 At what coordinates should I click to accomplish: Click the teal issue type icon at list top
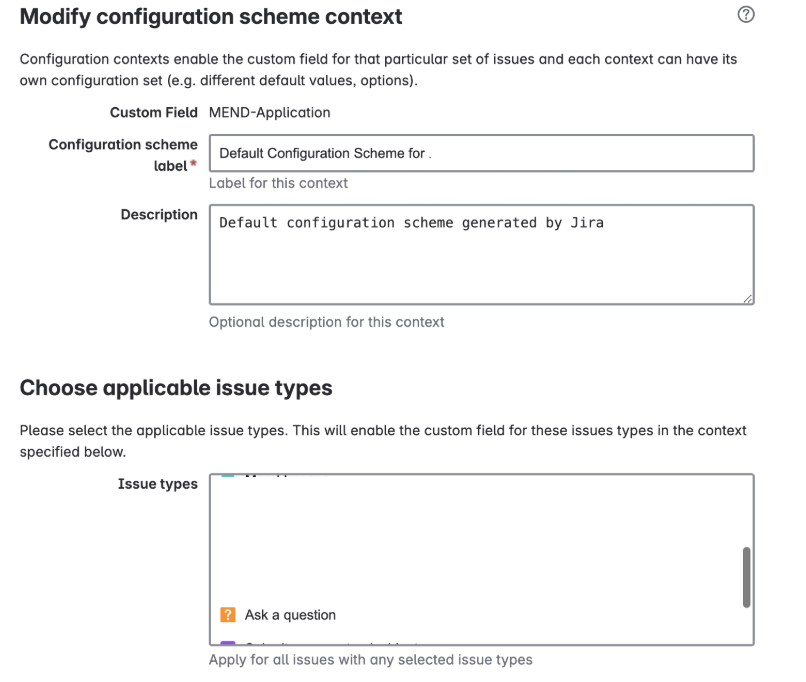click(x=228, y=477)
